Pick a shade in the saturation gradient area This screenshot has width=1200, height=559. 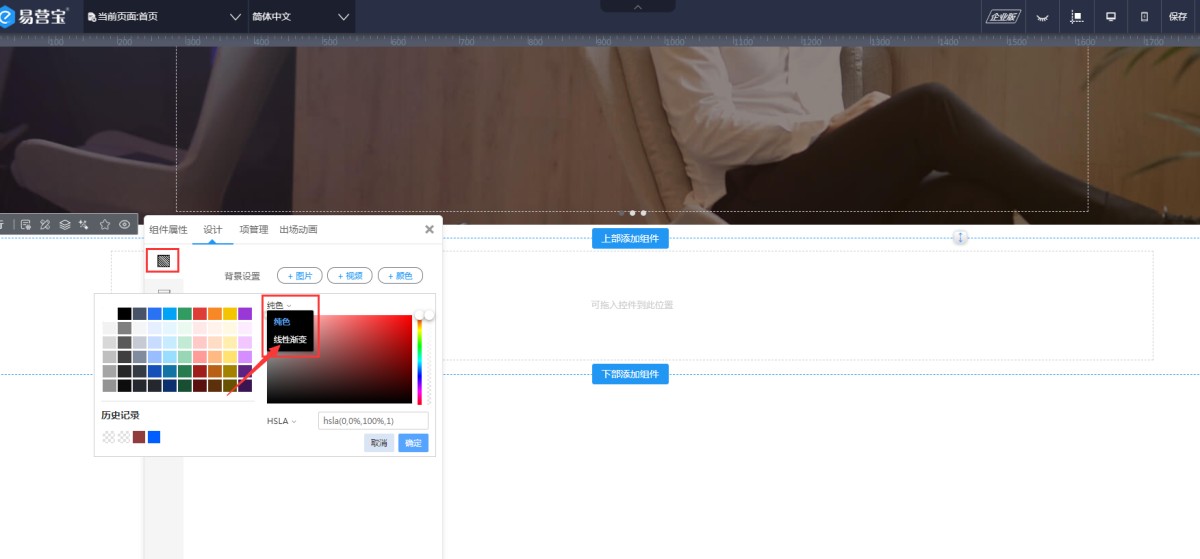click(339, 359)
